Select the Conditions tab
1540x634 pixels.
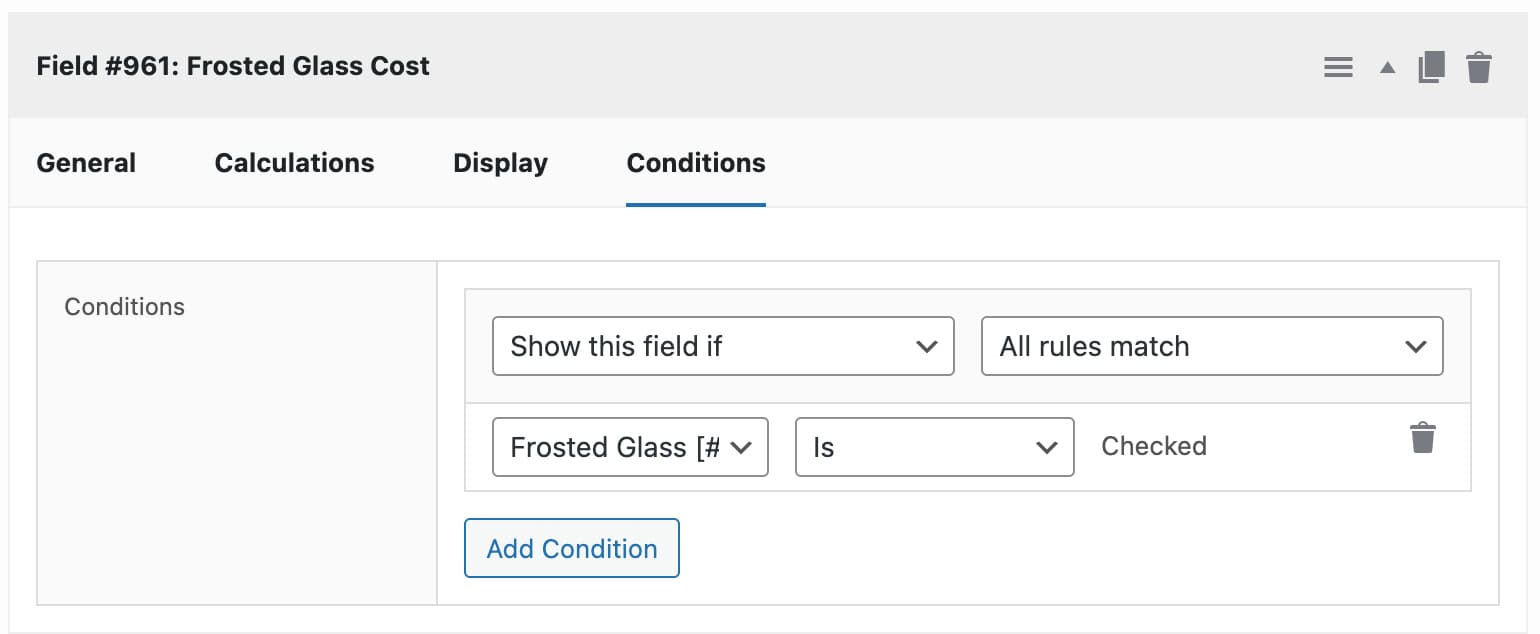click(695, 162)
